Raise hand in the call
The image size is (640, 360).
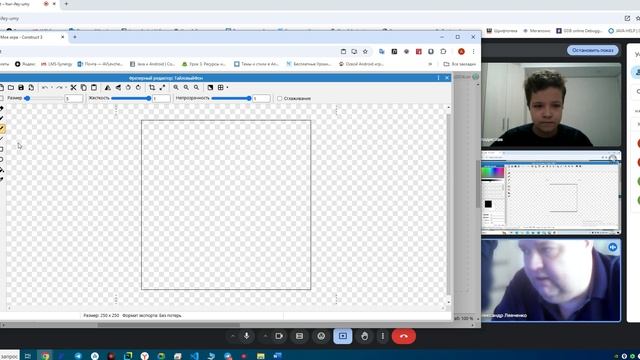[365, 336]
